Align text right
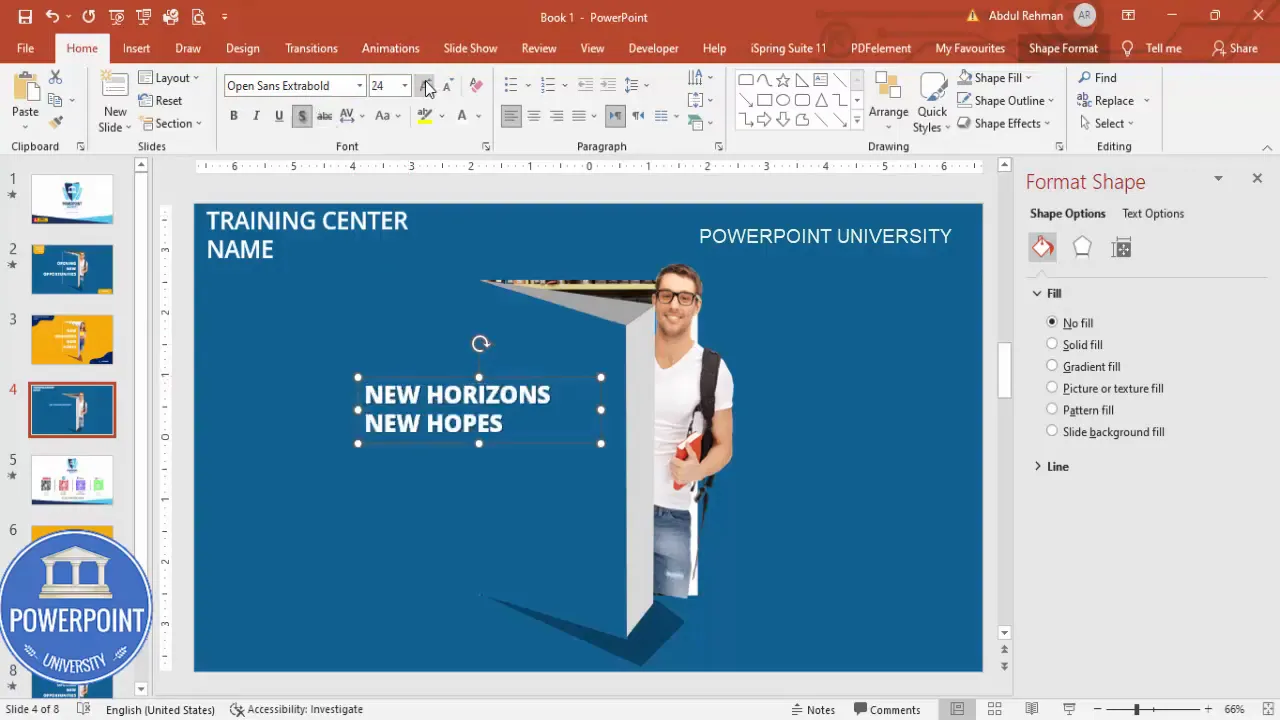The image size is (1280, 720). (556, 116)
